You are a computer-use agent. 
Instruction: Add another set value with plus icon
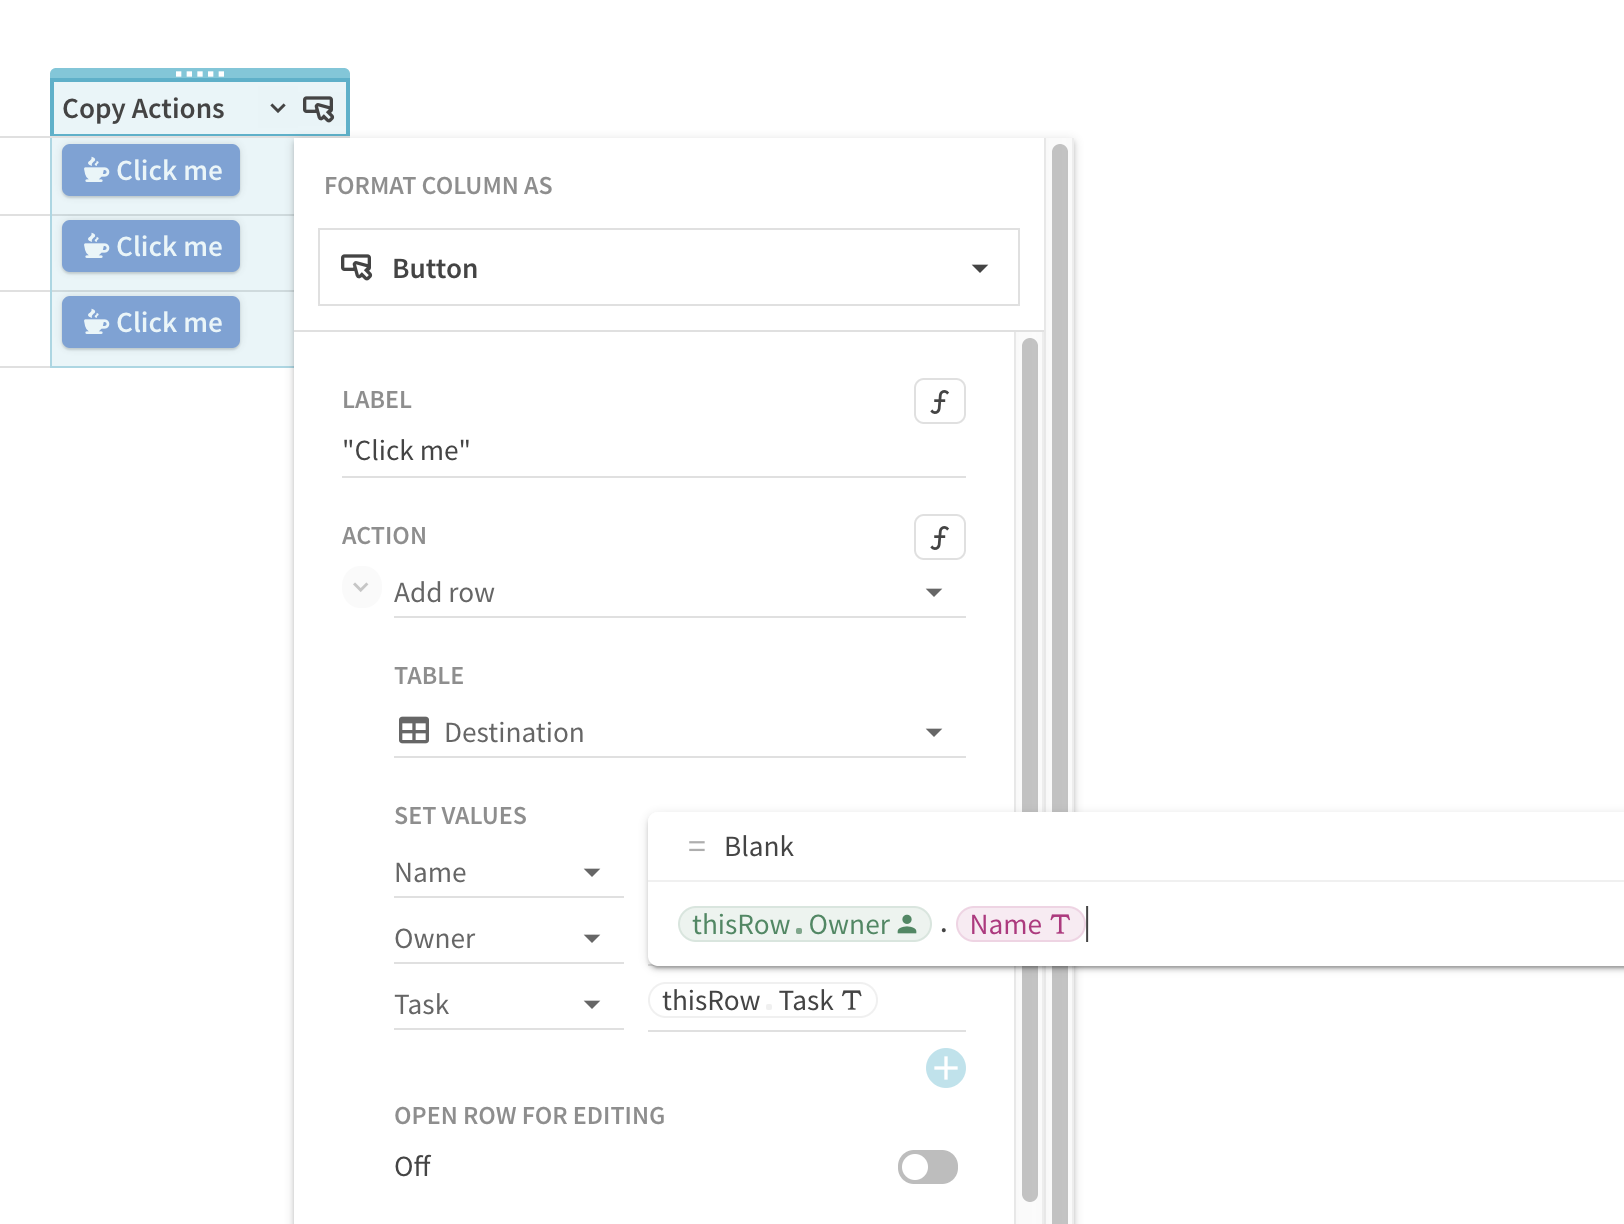click(x=945, y=1068)
